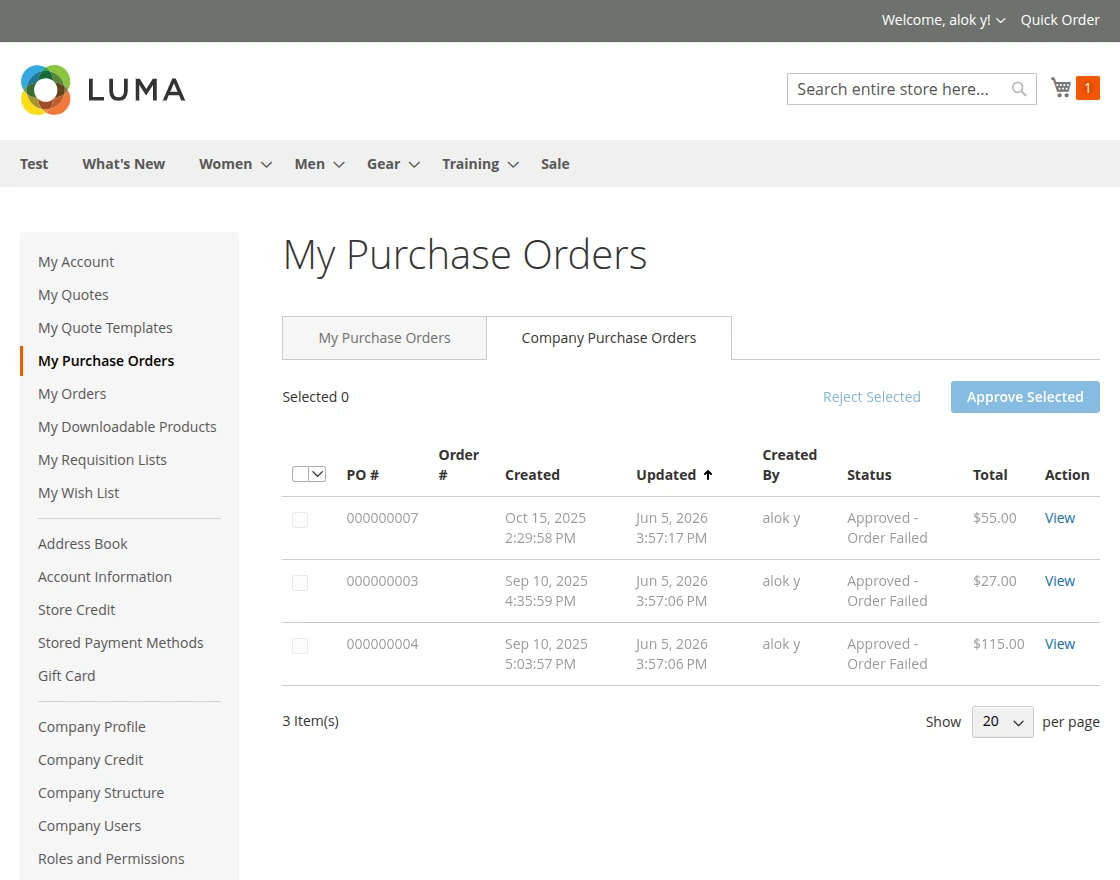Viewport: 1120px width, 880px height.
Task: Open the Show 20 per page dropdown
Action: click(x=1002, y=722)
